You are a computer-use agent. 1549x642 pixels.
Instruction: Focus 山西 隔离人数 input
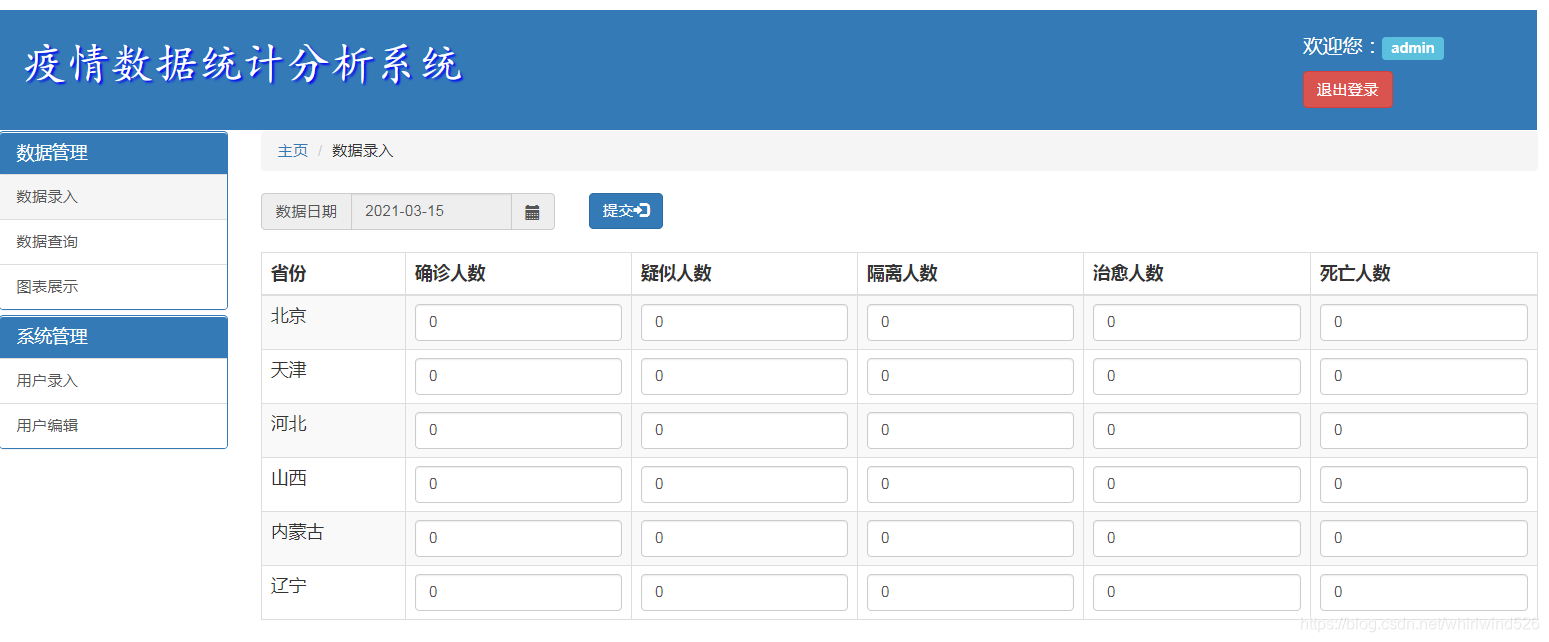970,485
